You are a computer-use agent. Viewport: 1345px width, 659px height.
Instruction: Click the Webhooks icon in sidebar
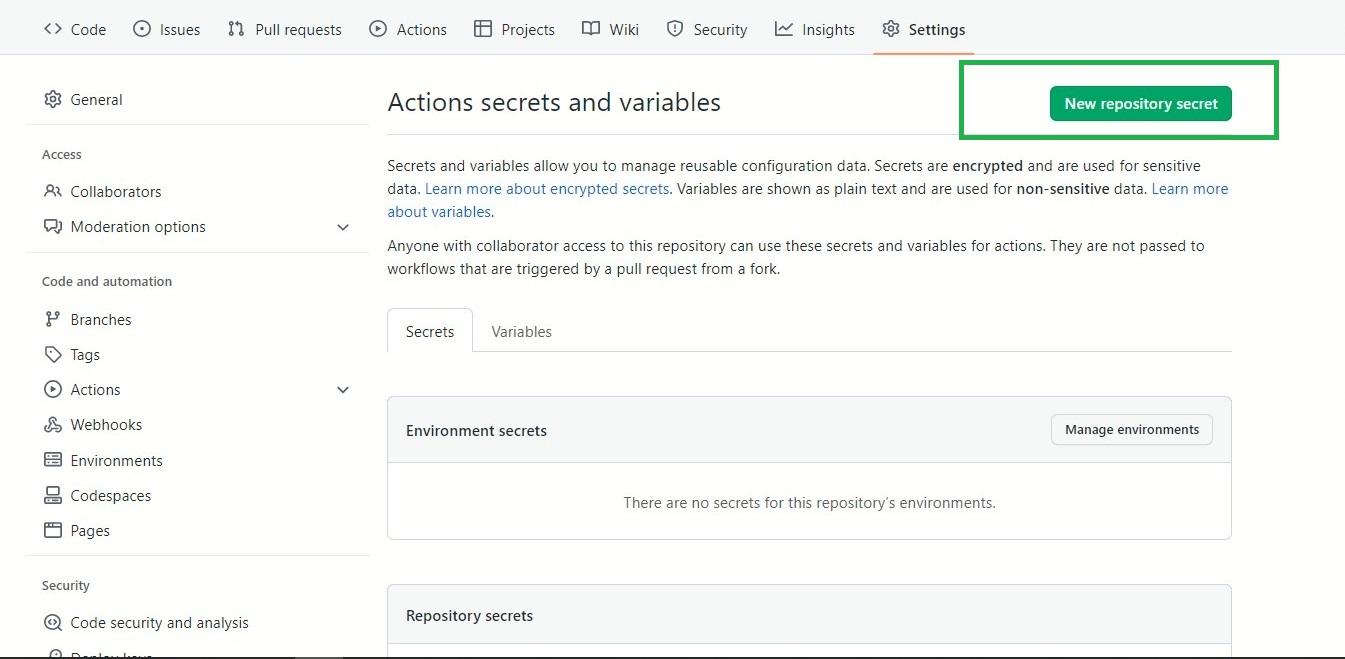pos(53,425)
